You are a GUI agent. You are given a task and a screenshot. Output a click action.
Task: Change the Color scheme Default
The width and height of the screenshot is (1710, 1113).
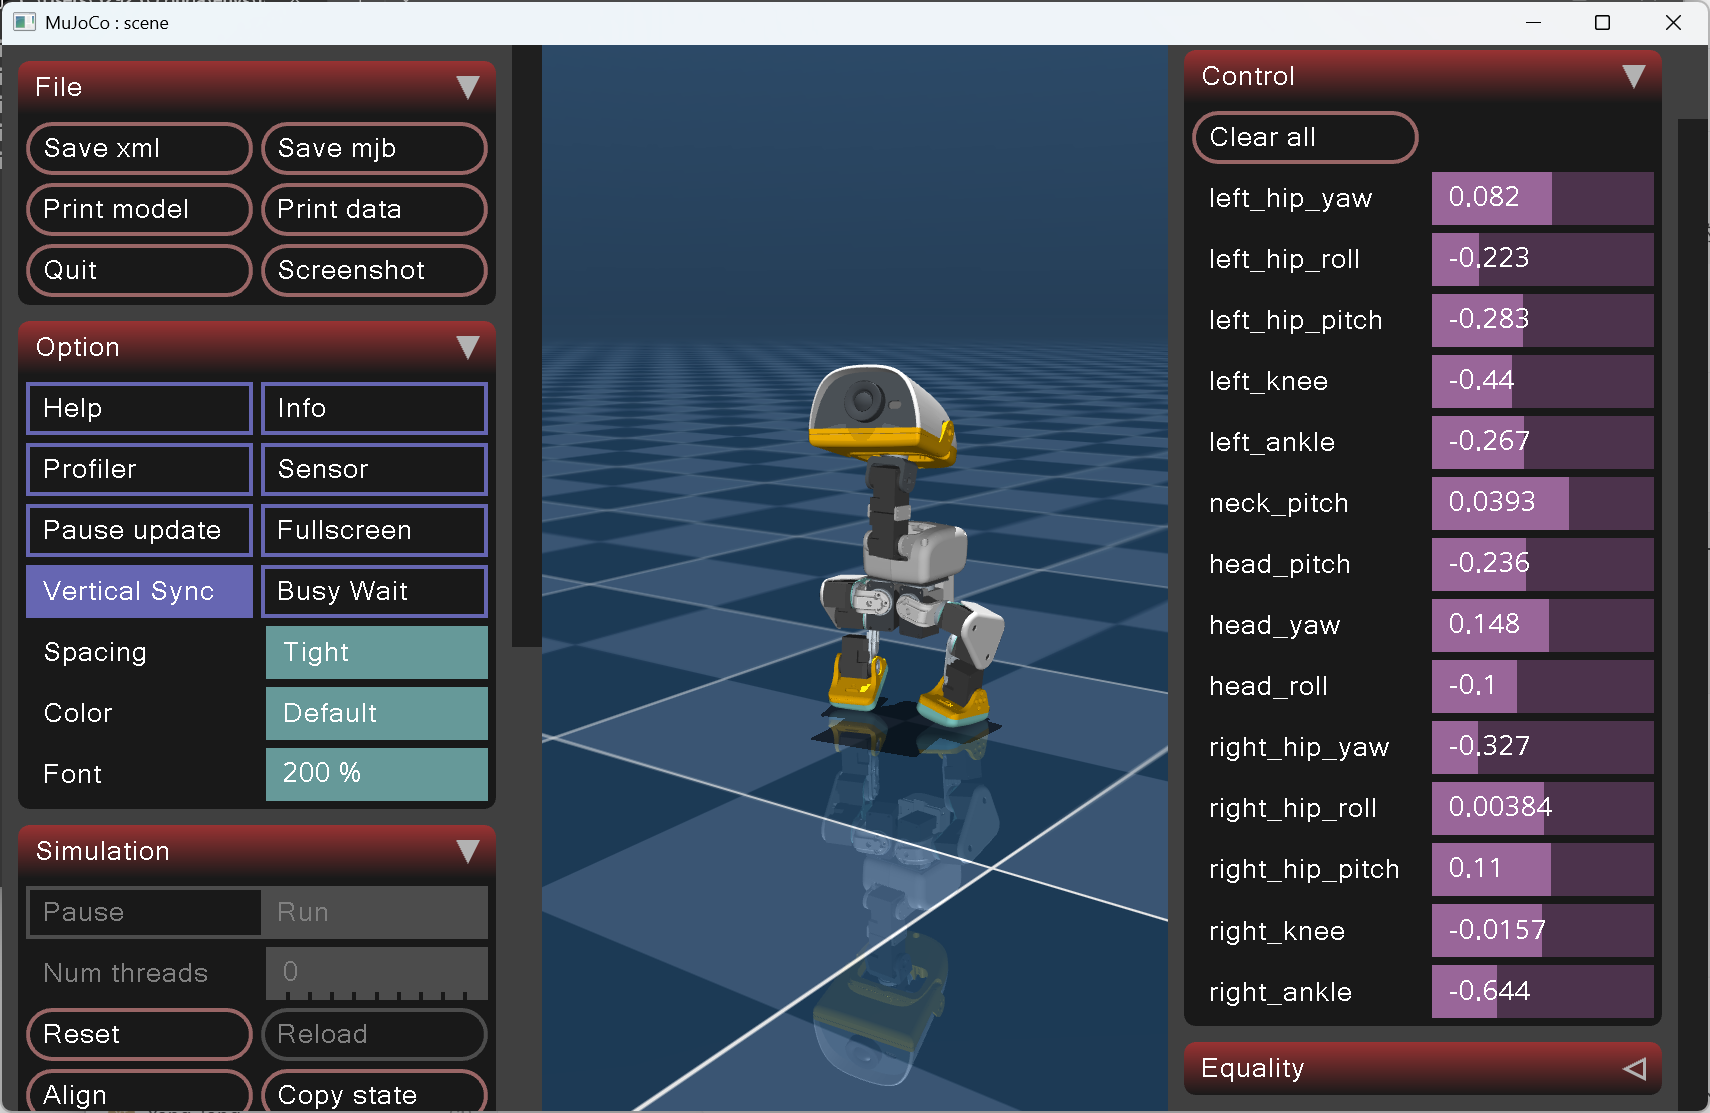click(x=377, y=713)
